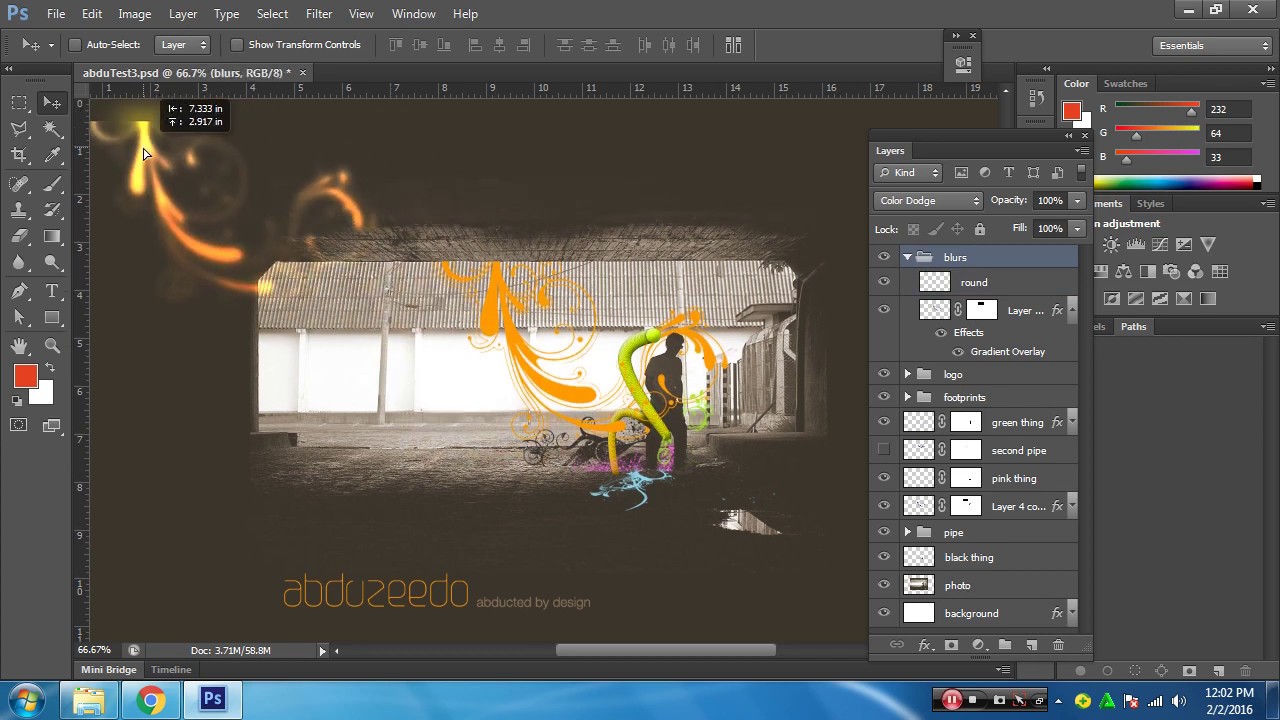Select the Spot Healing Brush tool
This screenshot has width=1280, height=720.
(19, 184)
